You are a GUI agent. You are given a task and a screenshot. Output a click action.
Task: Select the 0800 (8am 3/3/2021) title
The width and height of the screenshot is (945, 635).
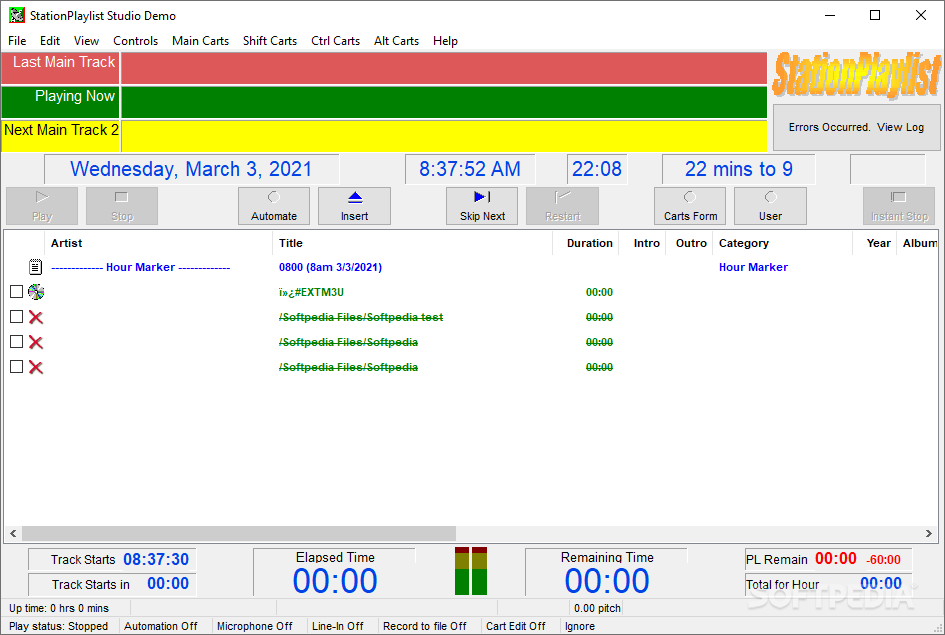point(330,267)
